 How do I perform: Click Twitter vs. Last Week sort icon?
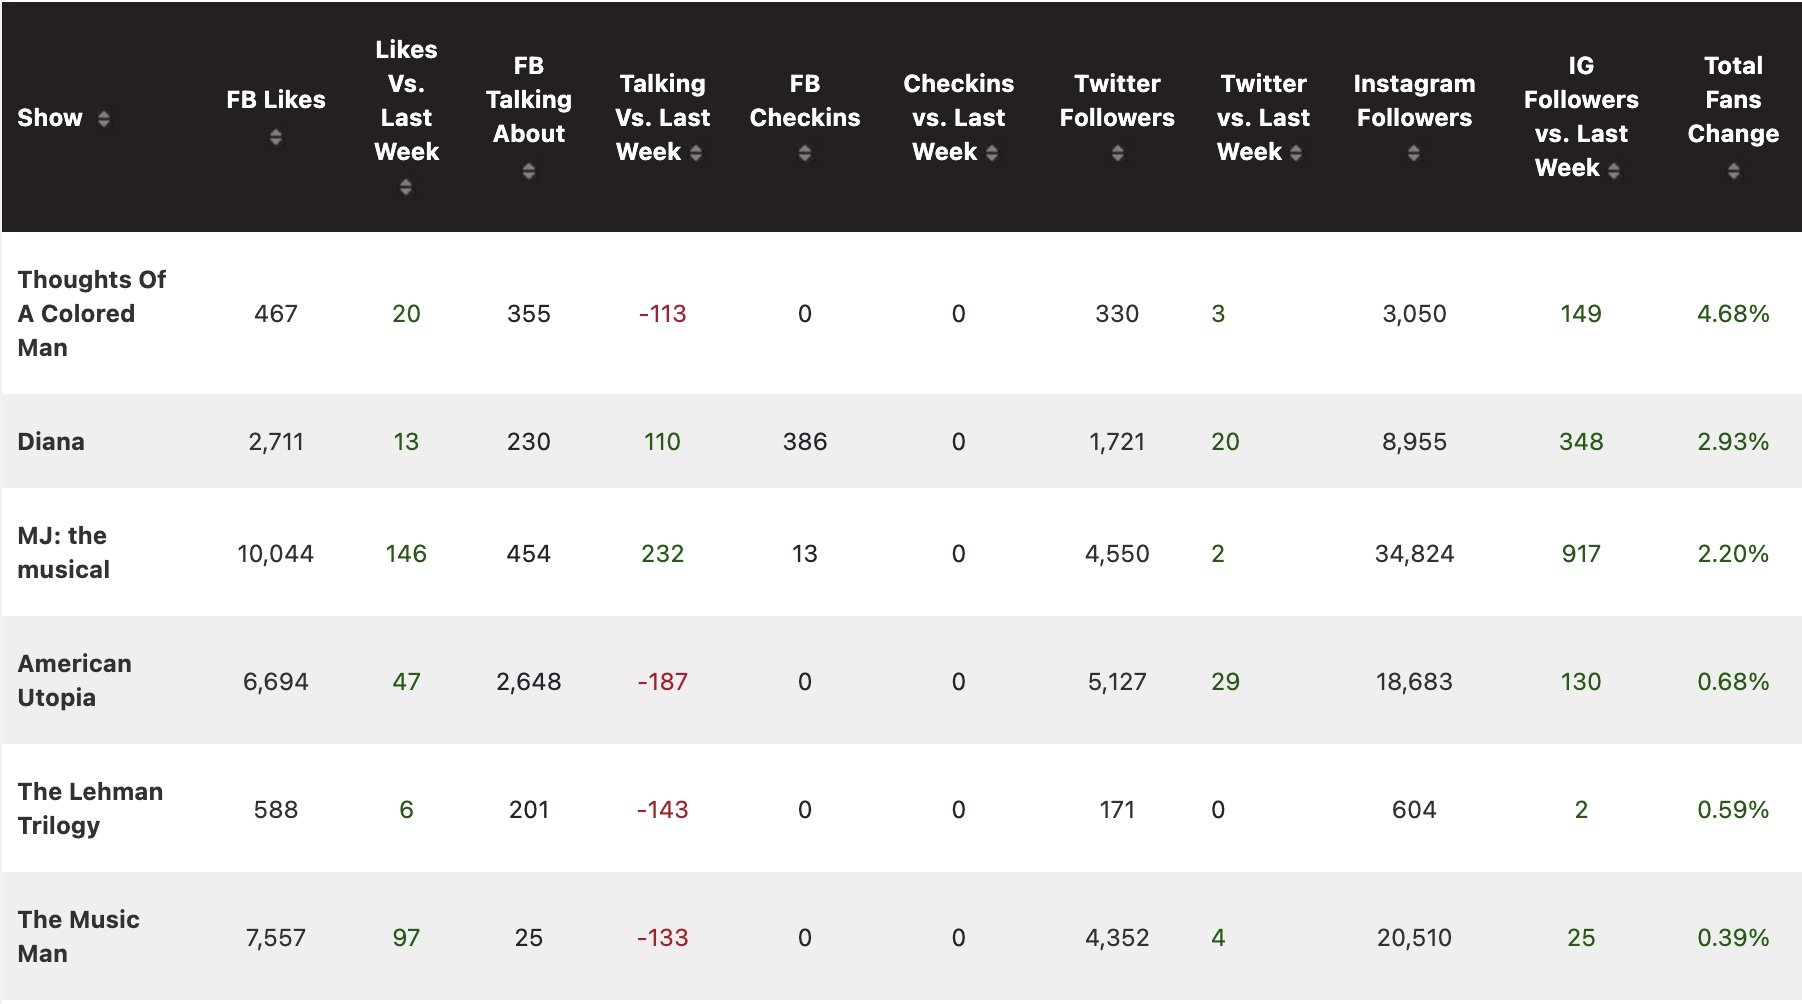(x=1296, y=153)
